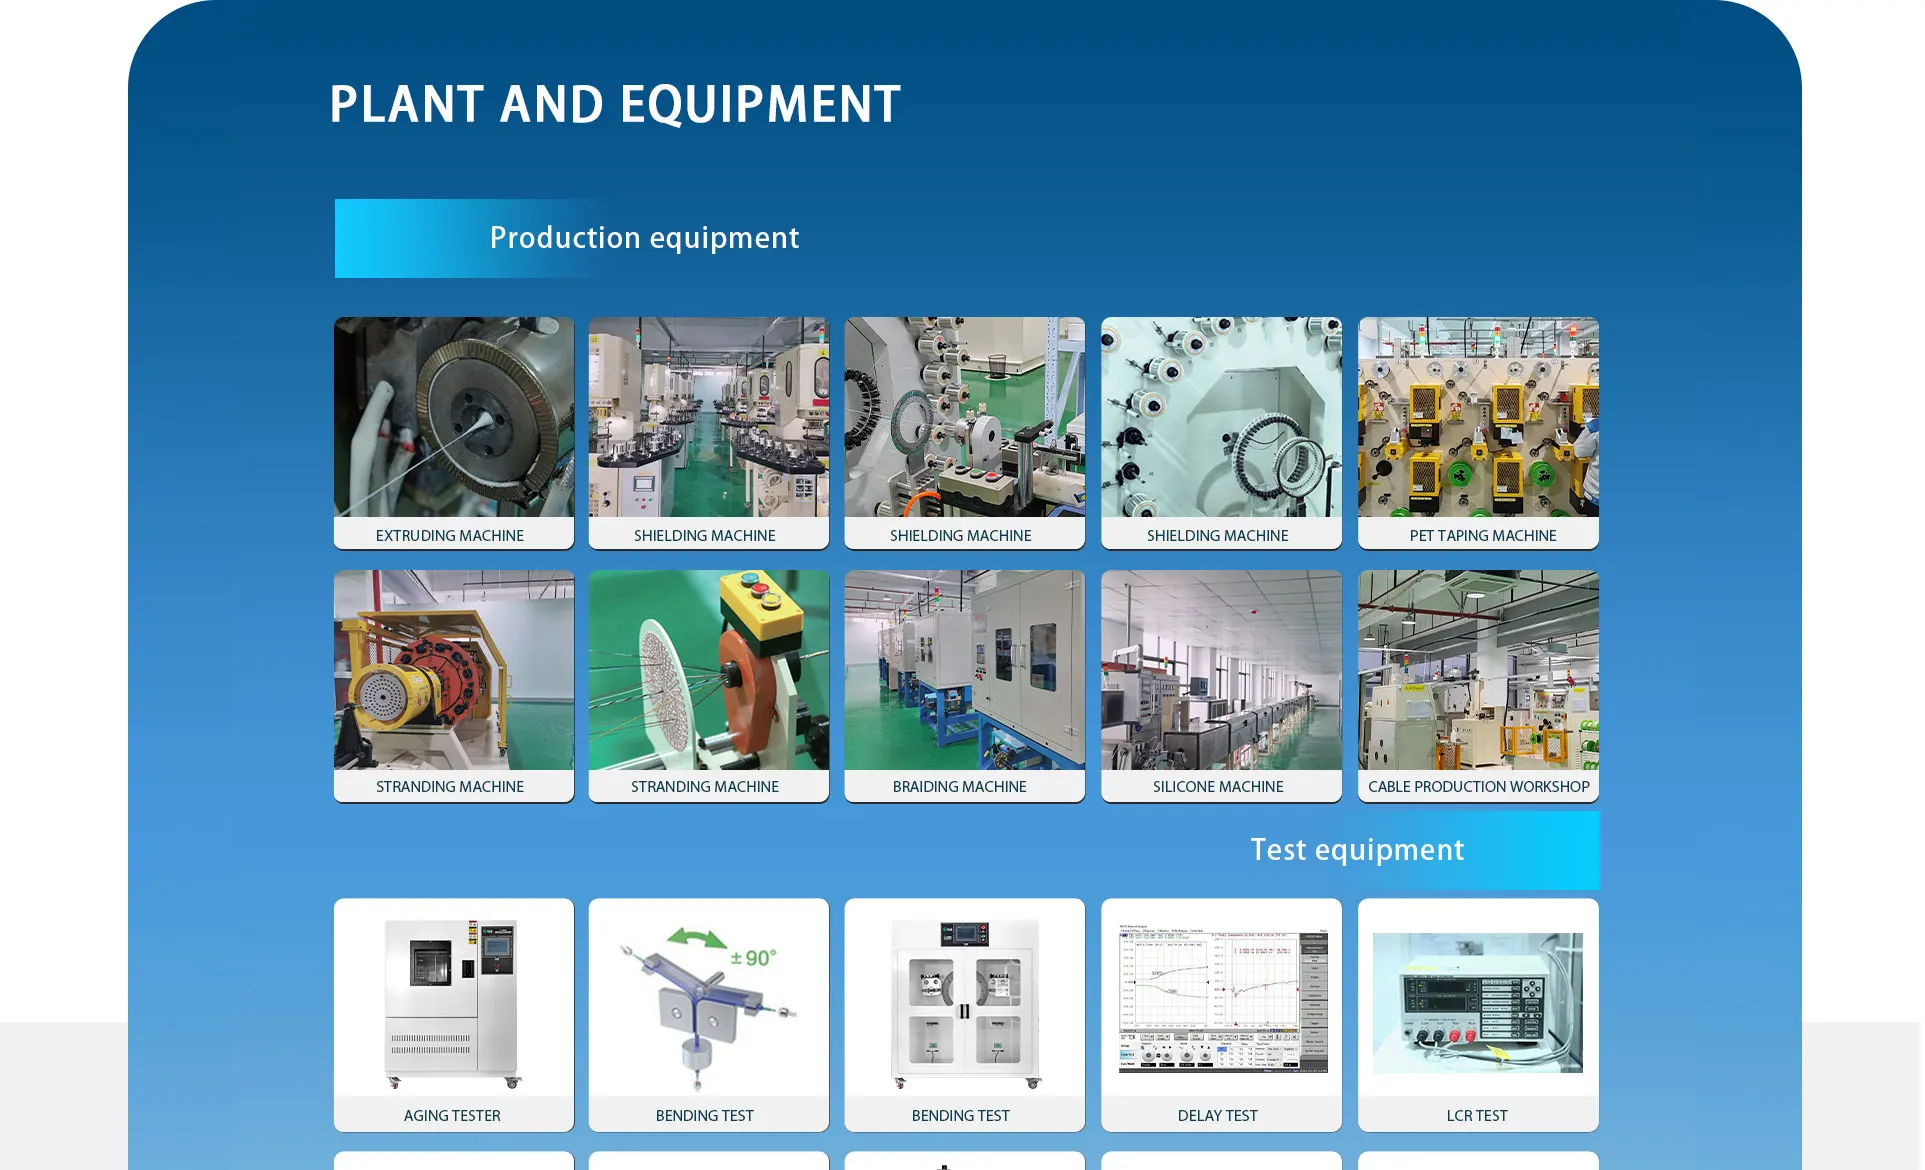Click the 'PET TAPING MACHINE' caption text
The height and width of the screenshot is (1170, 1925).
tap(1482, 536)
